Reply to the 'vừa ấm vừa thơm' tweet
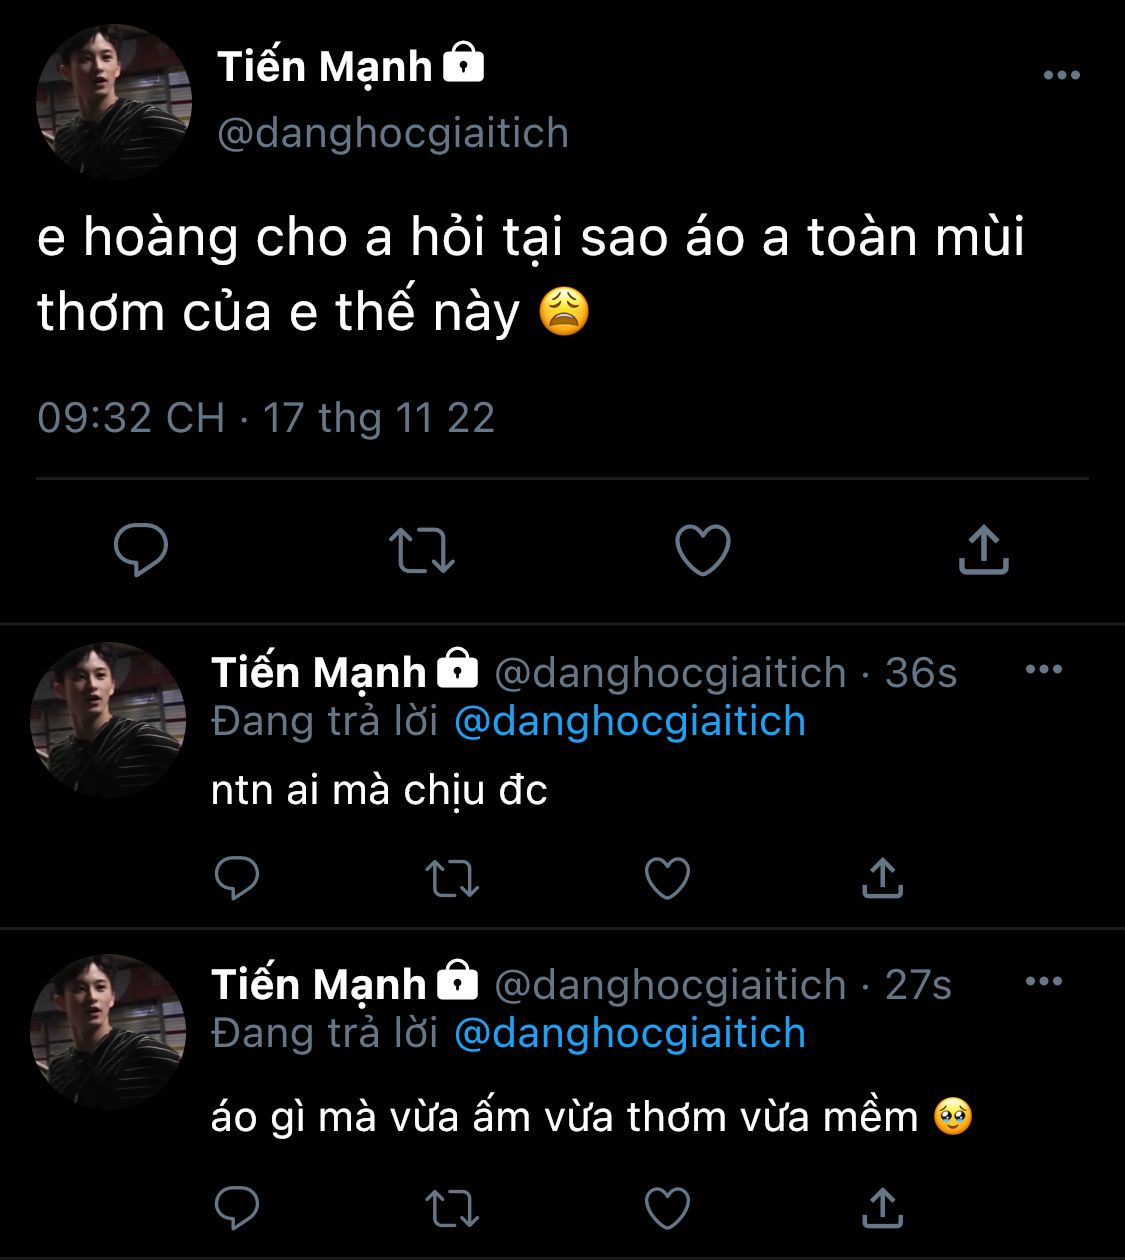 pyautogui.click(x=237, y=1208)
